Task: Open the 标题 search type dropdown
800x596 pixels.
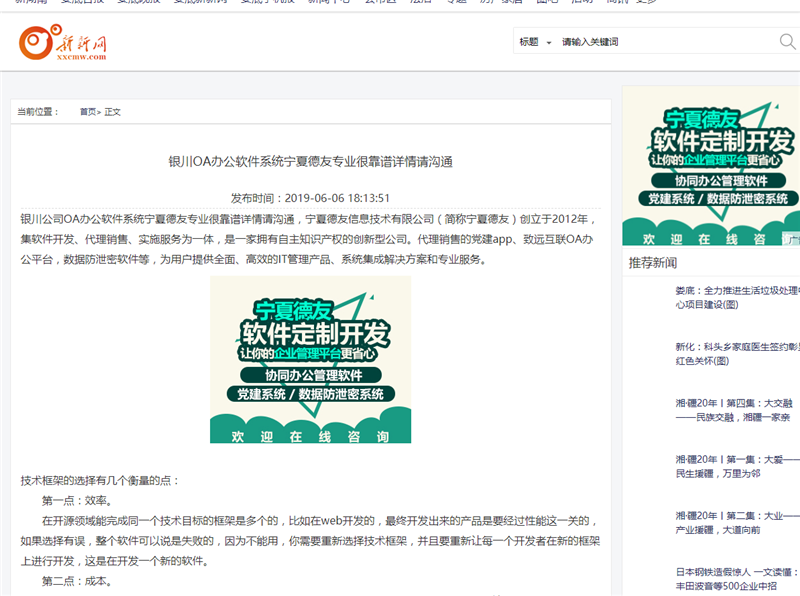Action: click(535, 42)
